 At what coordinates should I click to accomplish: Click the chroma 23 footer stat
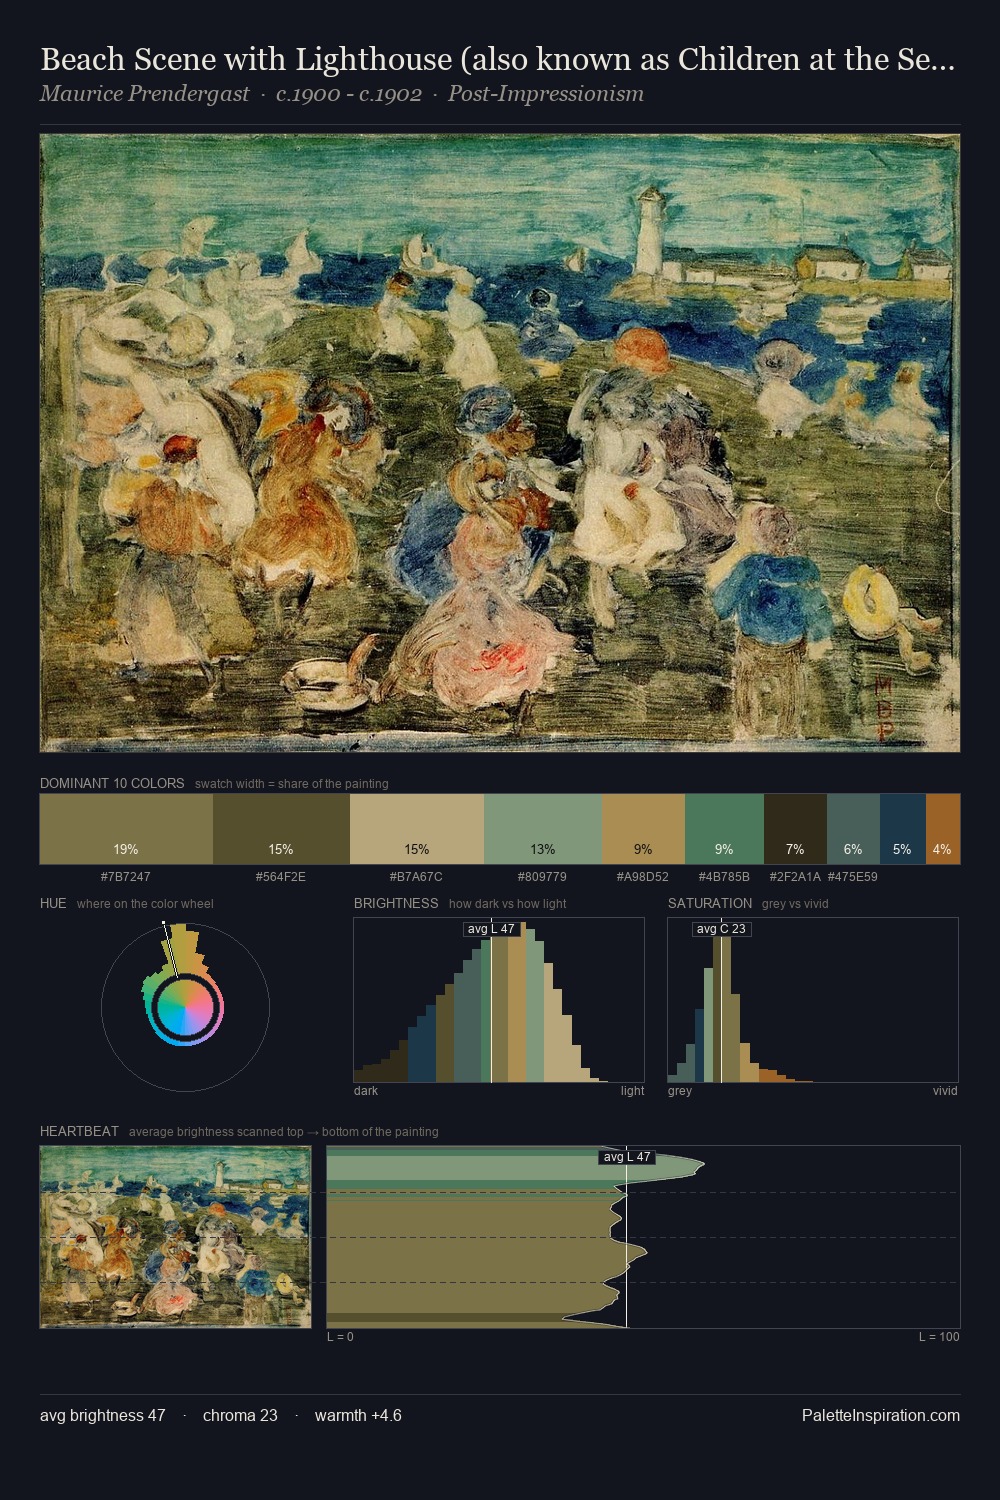(240, 1415)
